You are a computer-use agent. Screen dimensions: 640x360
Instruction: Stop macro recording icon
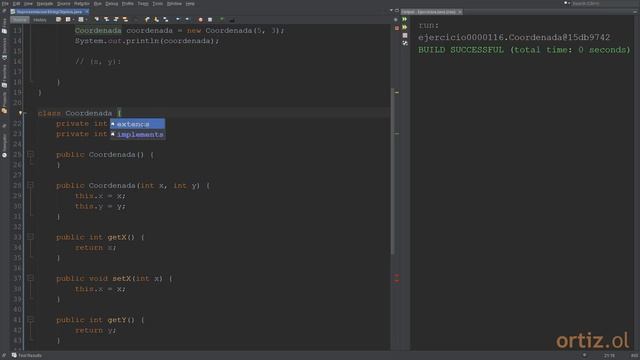210,19
